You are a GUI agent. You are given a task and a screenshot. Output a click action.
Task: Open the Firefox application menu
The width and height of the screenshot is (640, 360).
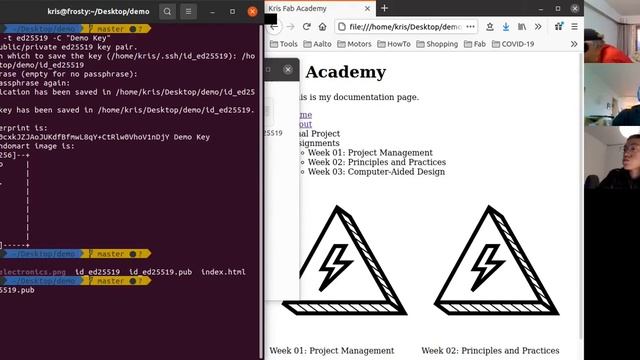pyautogui.click(x=574, y=27)
